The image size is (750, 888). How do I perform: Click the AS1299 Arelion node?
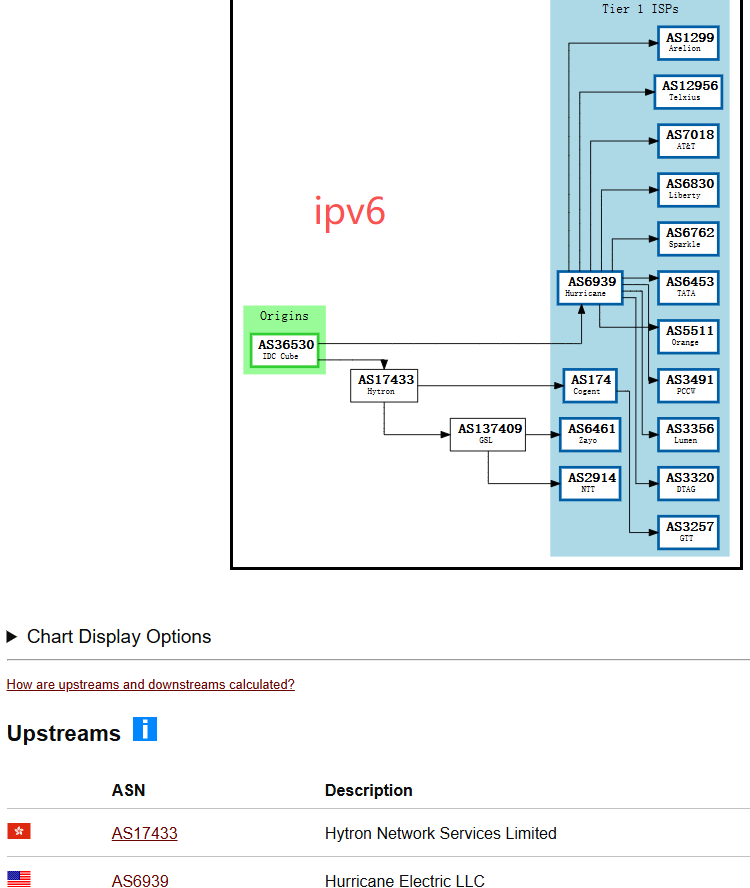[689, 43]
